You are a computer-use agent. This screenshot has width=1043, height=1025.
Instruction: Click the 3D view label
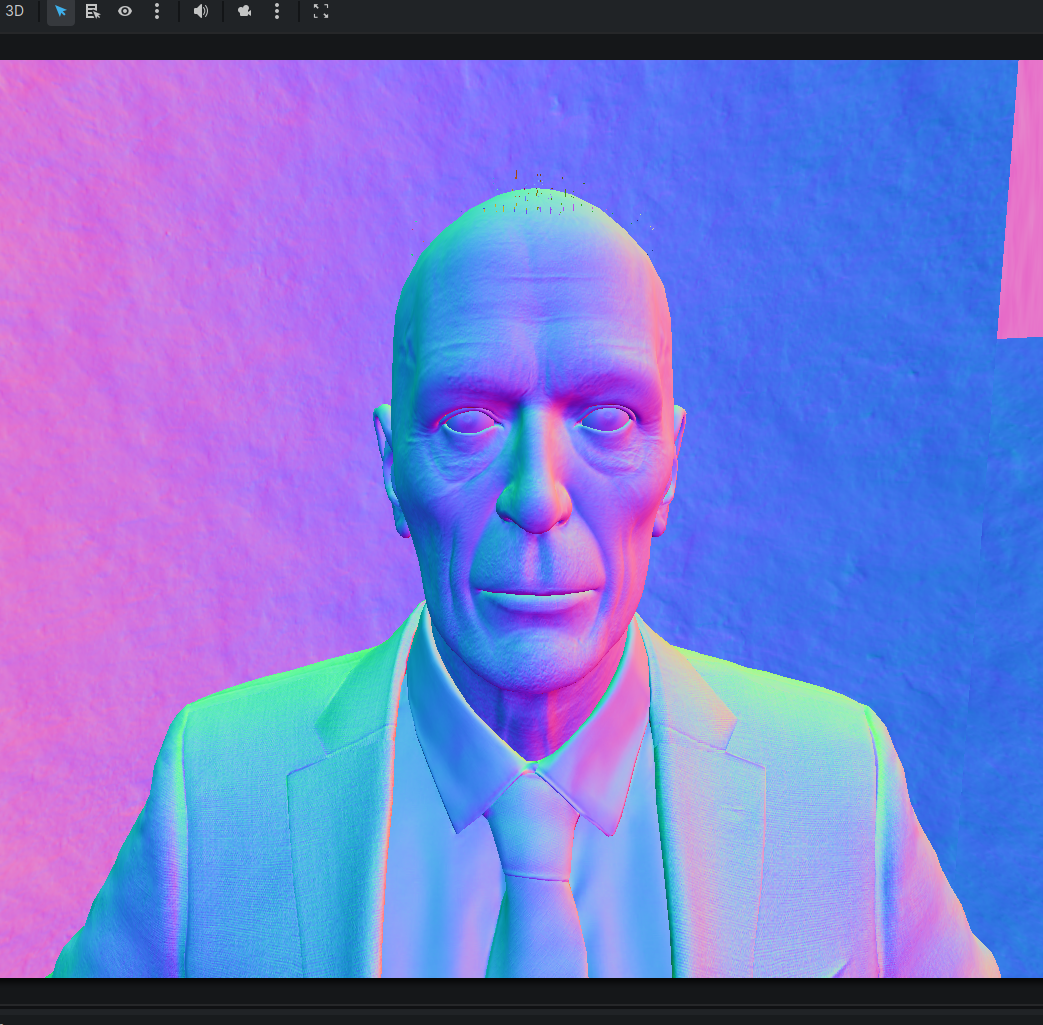pyautogui.click(x=14, y=11)
